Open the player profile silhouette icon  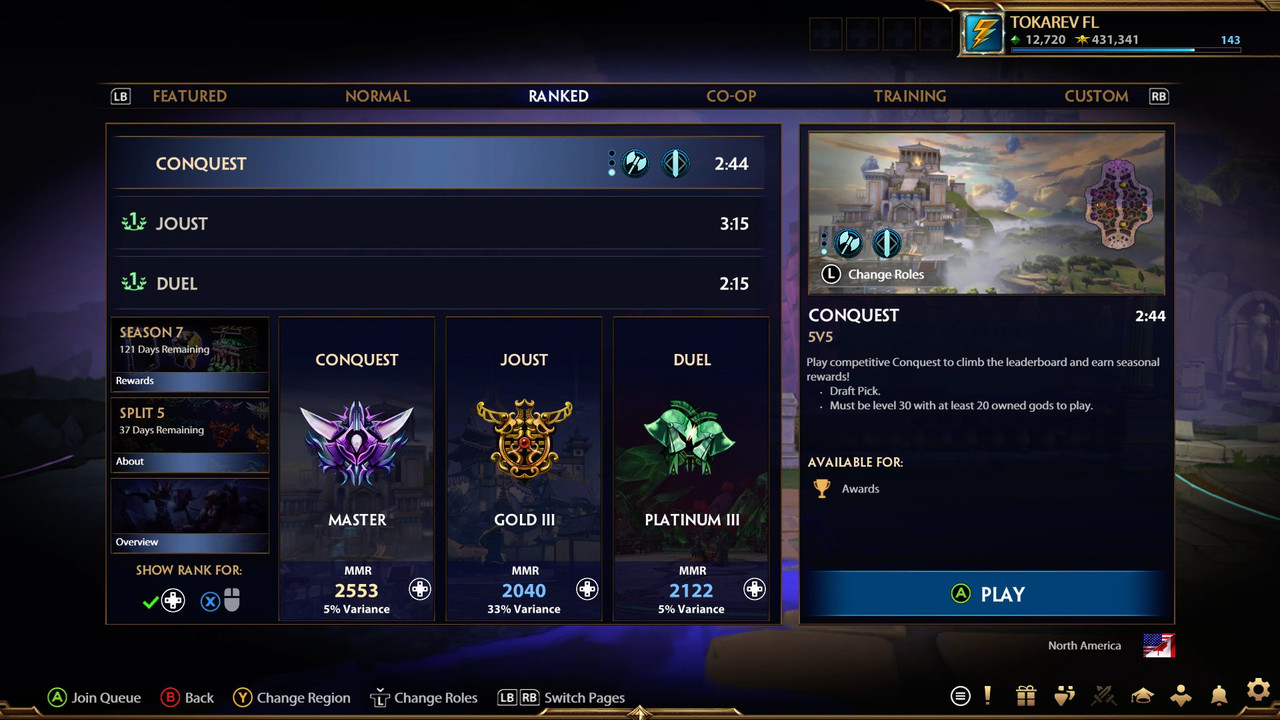[x=1181, y=695]
